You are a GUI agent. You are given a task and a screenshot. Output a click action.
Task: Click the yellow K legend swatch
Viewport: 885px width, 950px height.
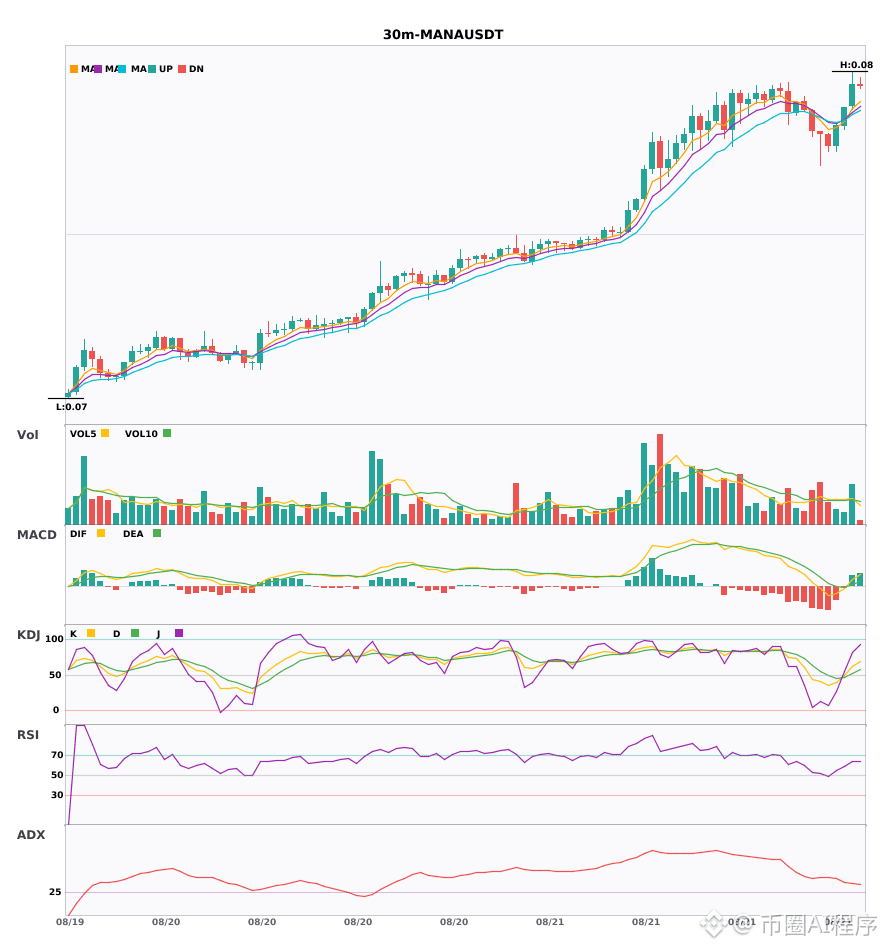(91, 633)
